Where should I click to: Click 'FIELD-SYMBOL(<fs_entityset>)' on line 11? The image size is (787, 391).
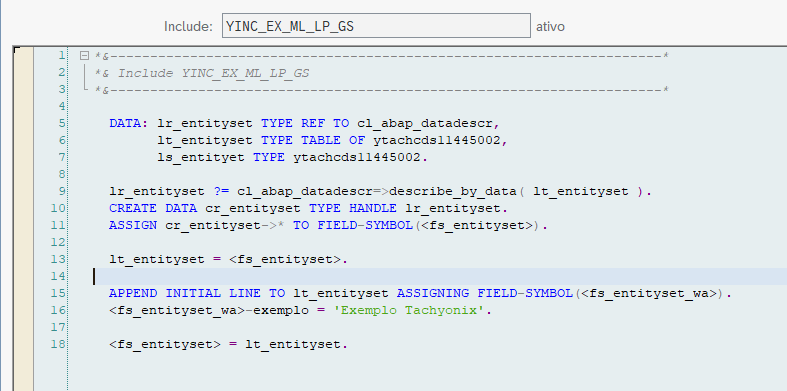coord(429,225)
